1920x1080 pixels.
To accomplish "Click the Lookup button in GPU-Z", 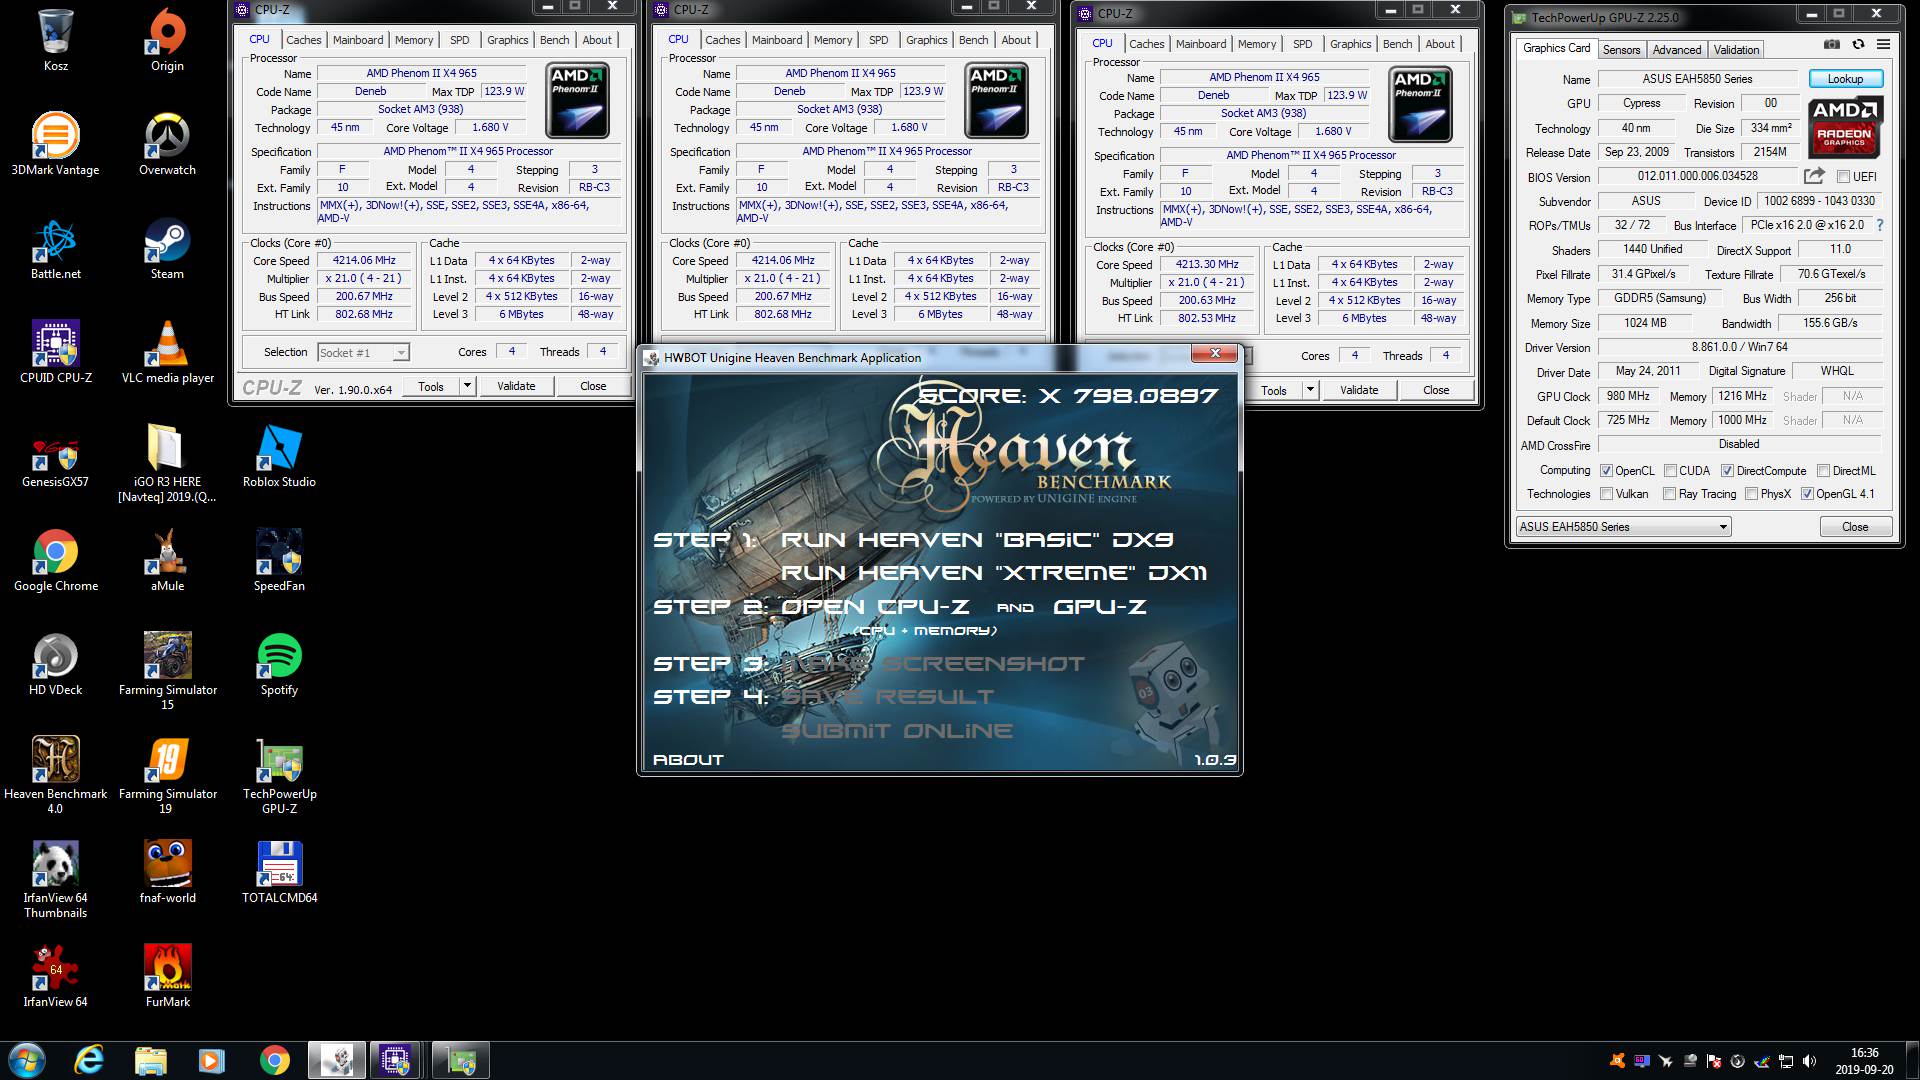I will point(1845,79).
